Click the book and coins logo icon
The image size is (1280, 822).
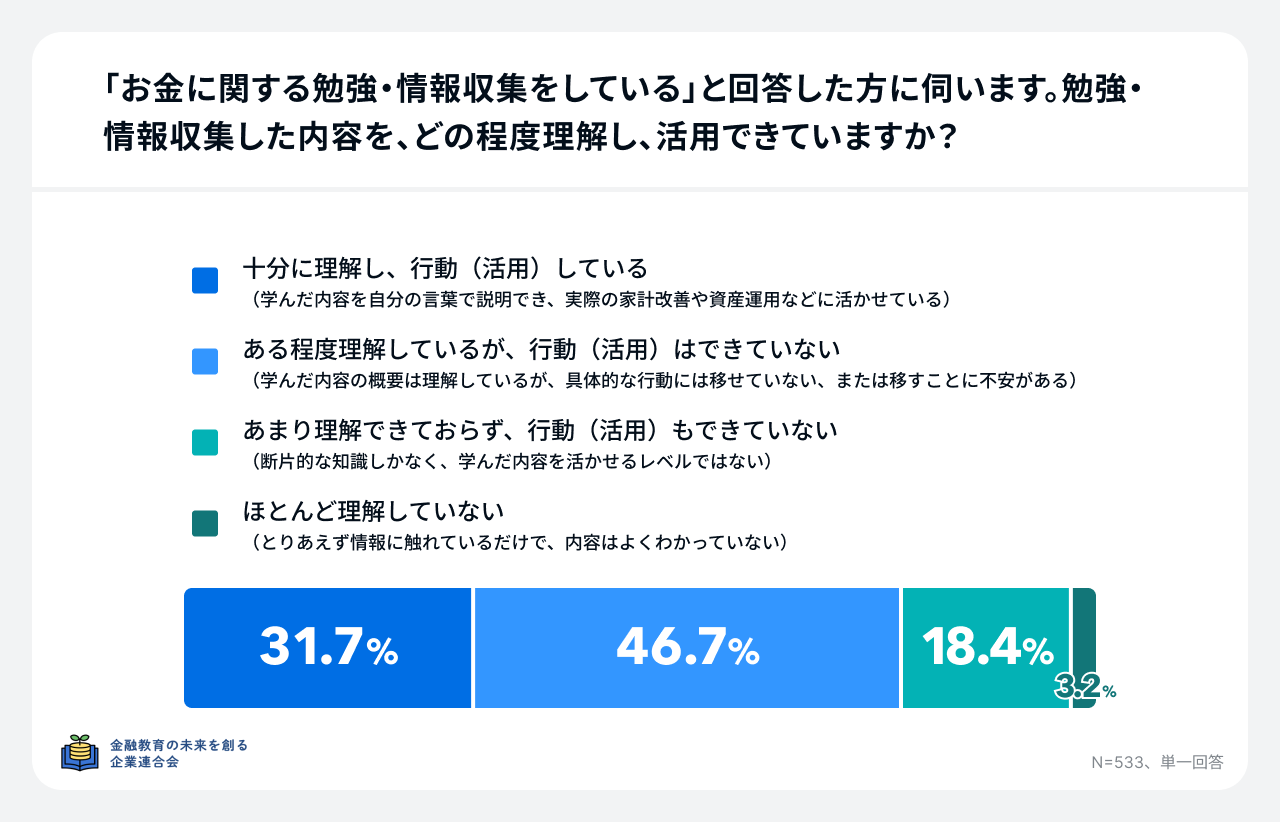pyautogui.click(x=80, y=753)
